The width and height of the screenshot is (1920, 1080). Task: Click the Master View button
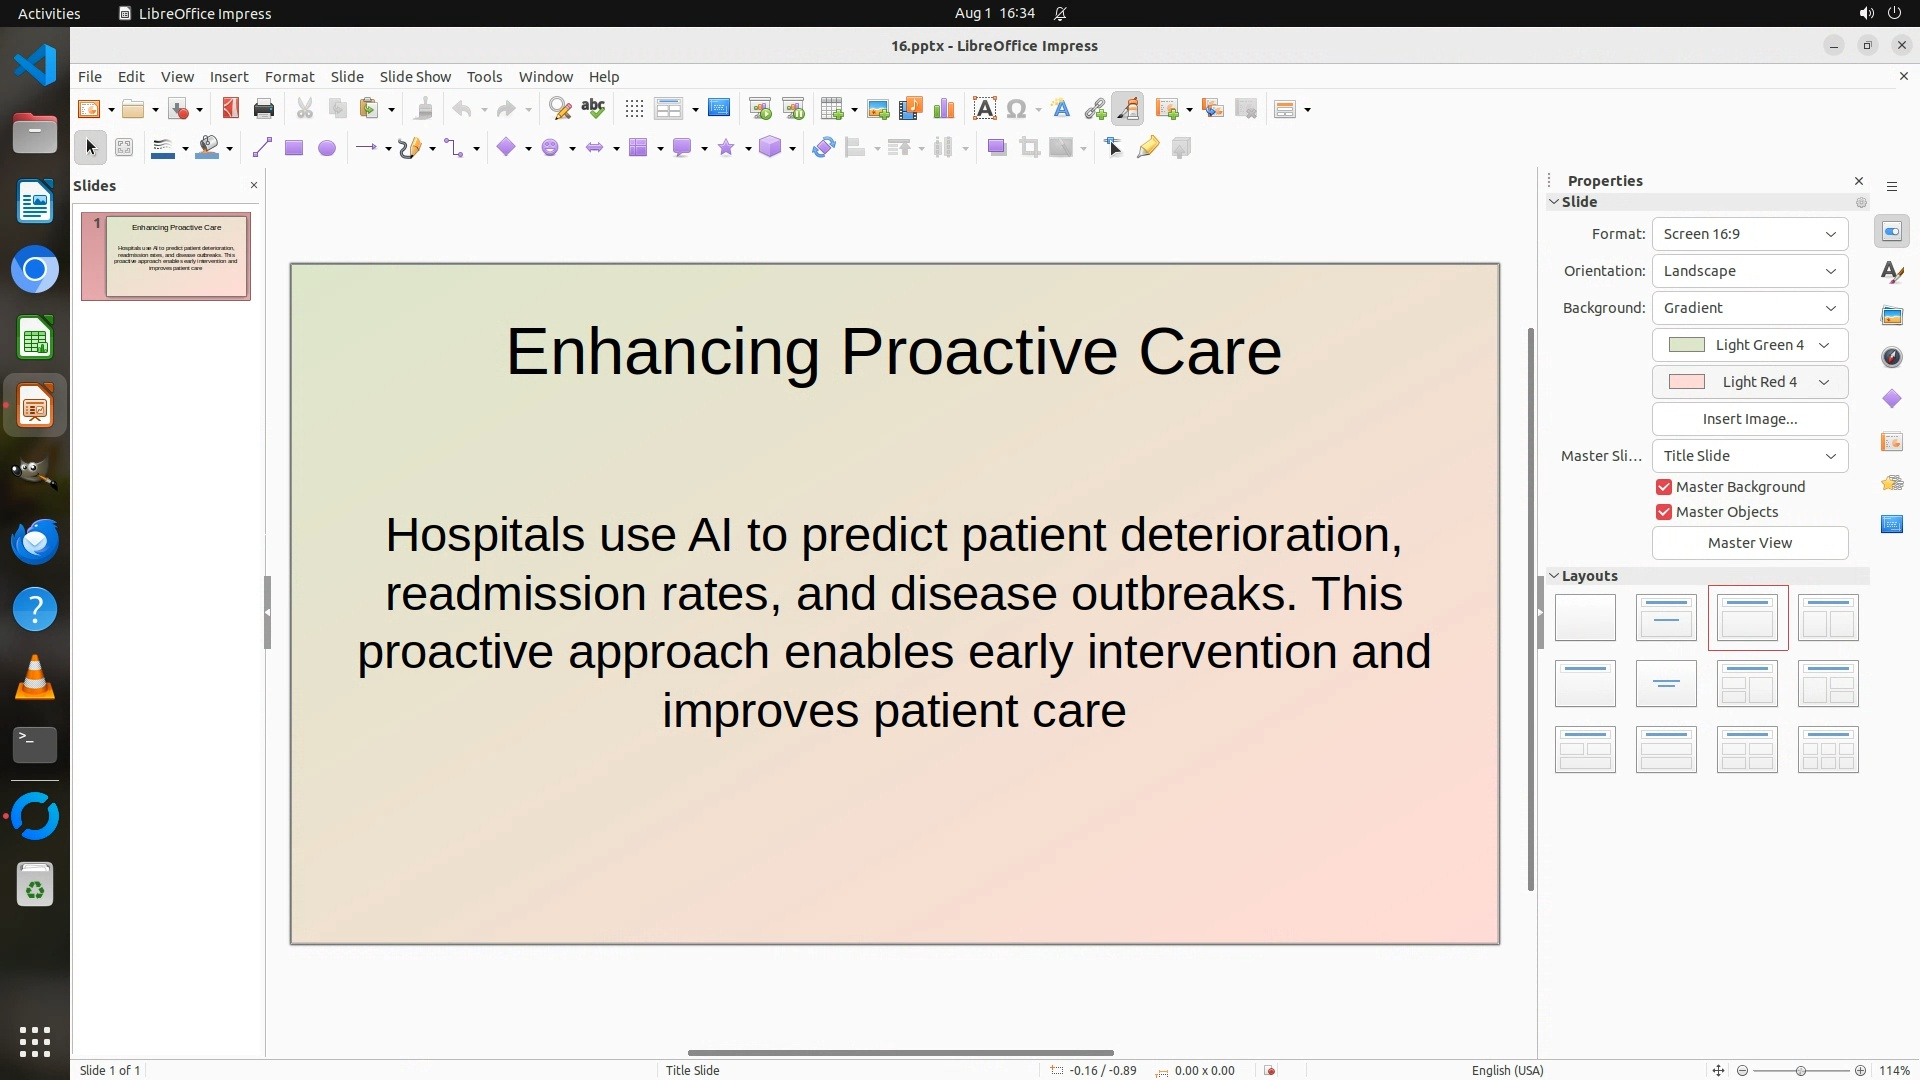pos(1749,543)
